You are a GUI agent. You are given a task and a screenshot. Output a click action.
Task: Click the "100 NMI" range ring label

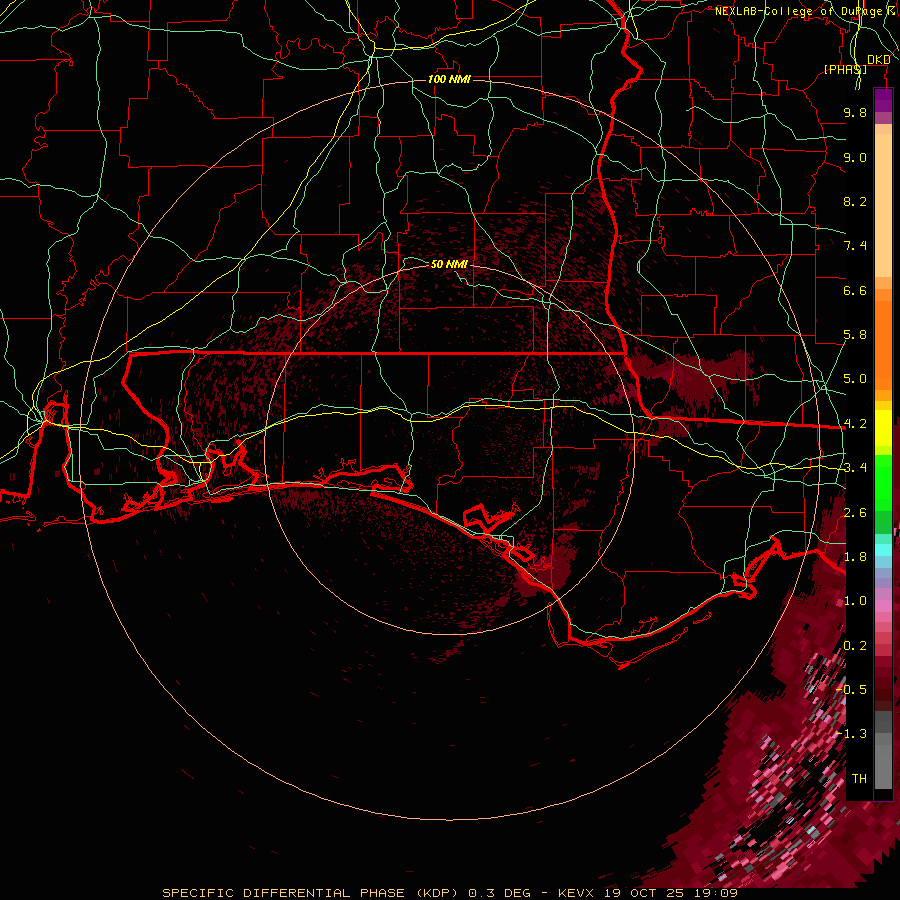[x=449, y=79]
